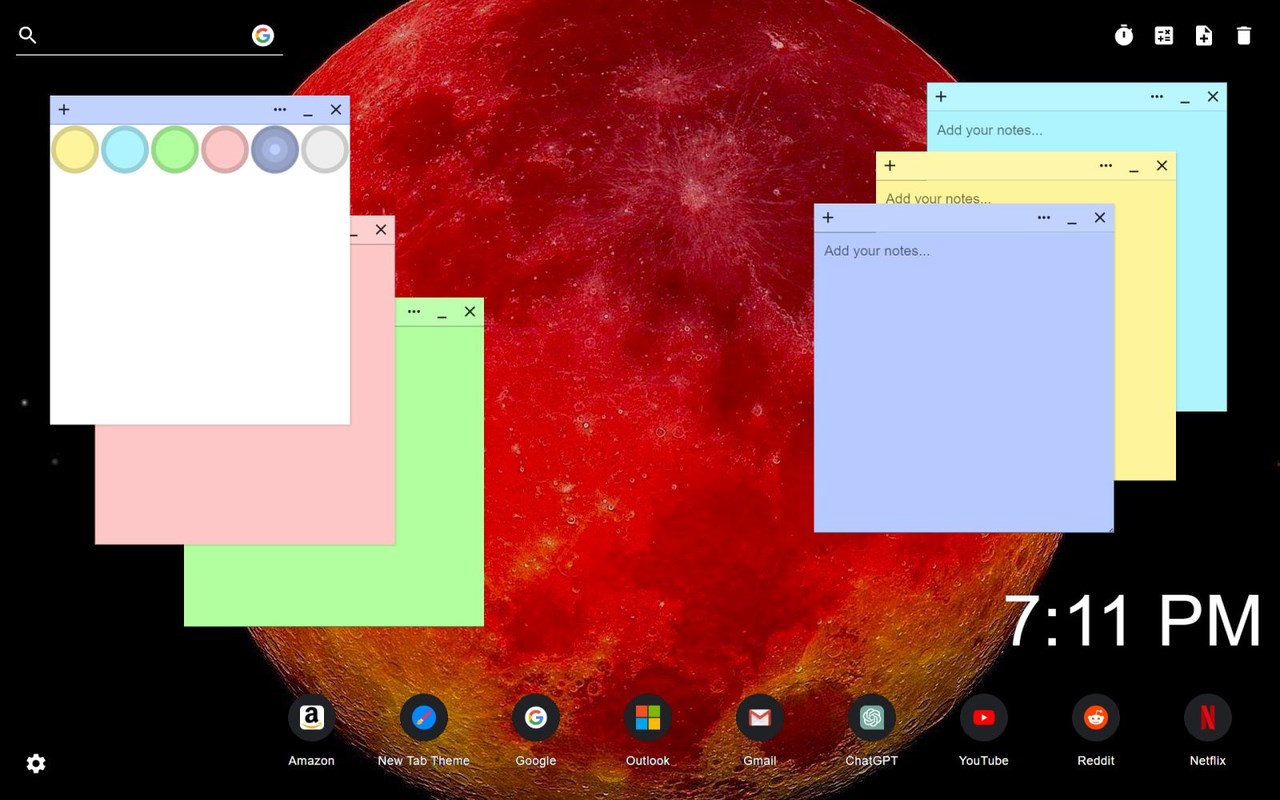Image resolution: width=1280 pixels, height=800 pixels.
Task: Choose the cyan color circle
Action: [x=125, y=150]
